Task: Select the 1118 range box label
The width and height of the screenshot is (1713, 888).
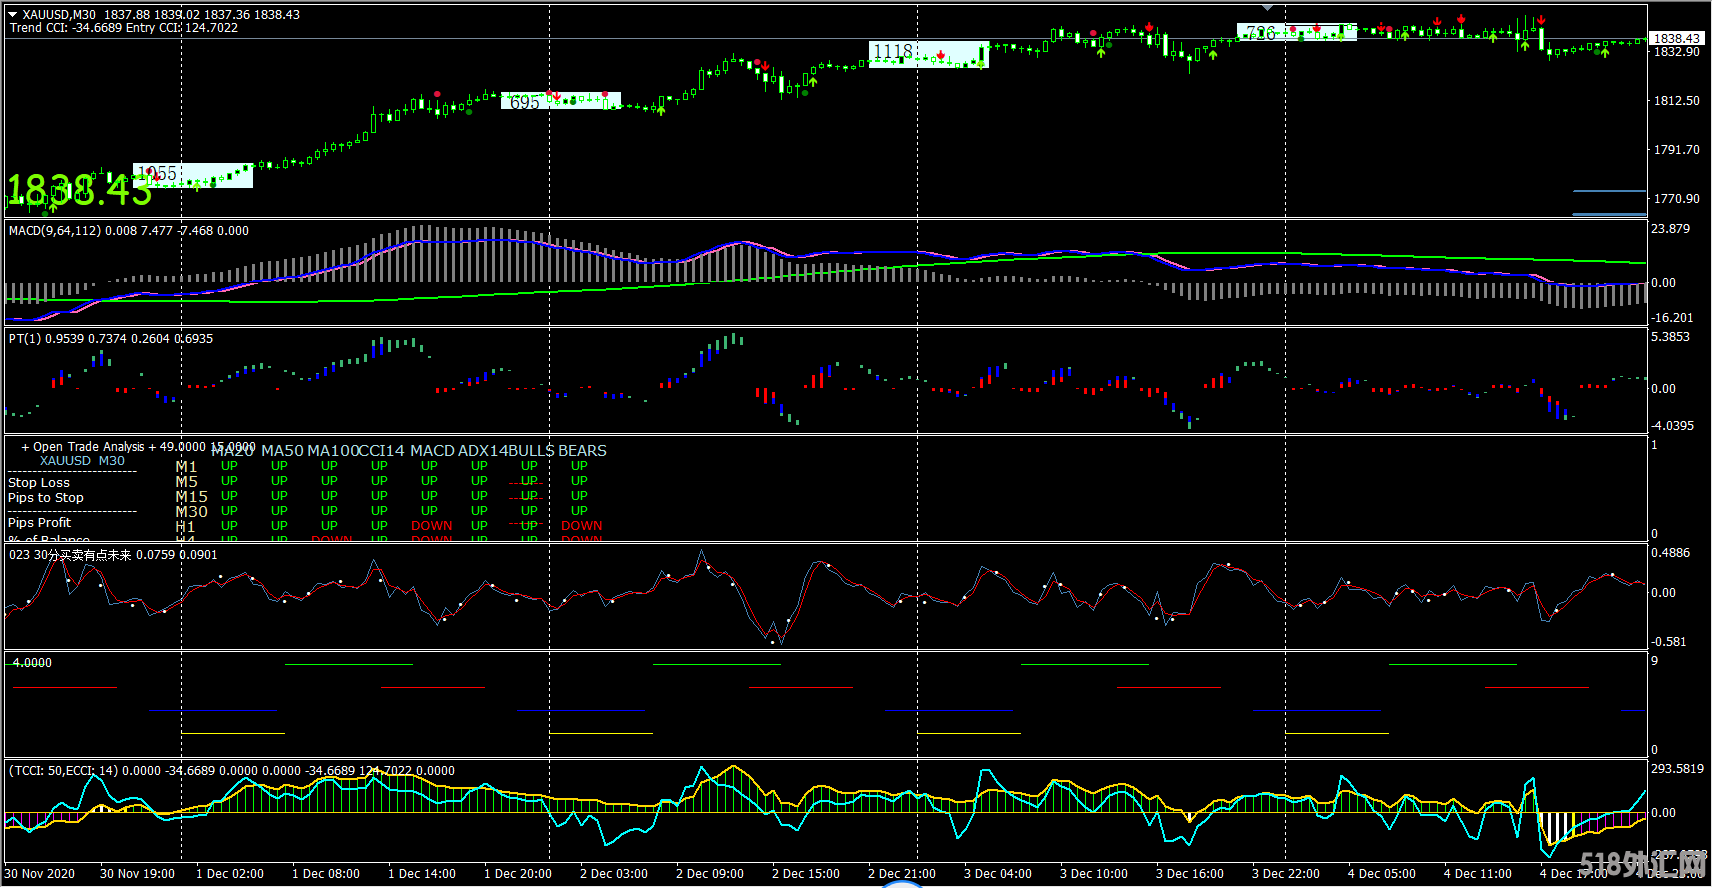Action: [x=893, y=51]
